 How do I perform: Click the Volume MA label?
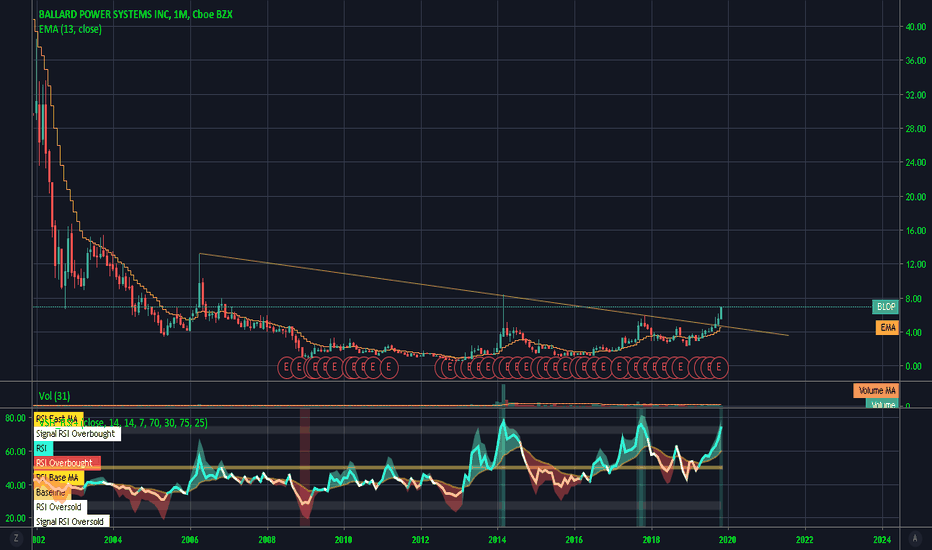[876, 391]
